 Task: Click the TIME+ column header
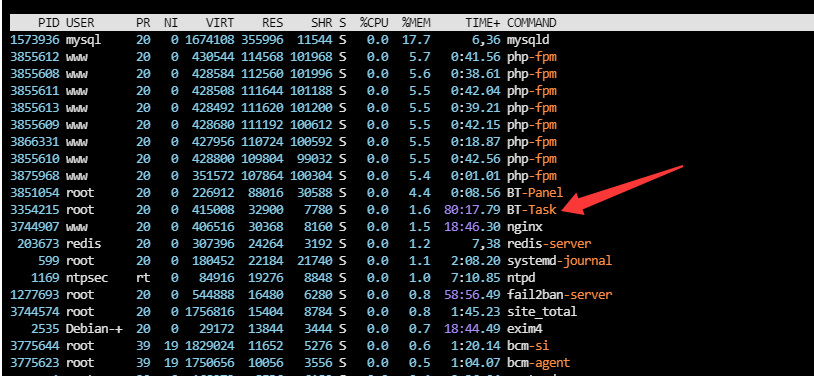(x=483, y=23)
